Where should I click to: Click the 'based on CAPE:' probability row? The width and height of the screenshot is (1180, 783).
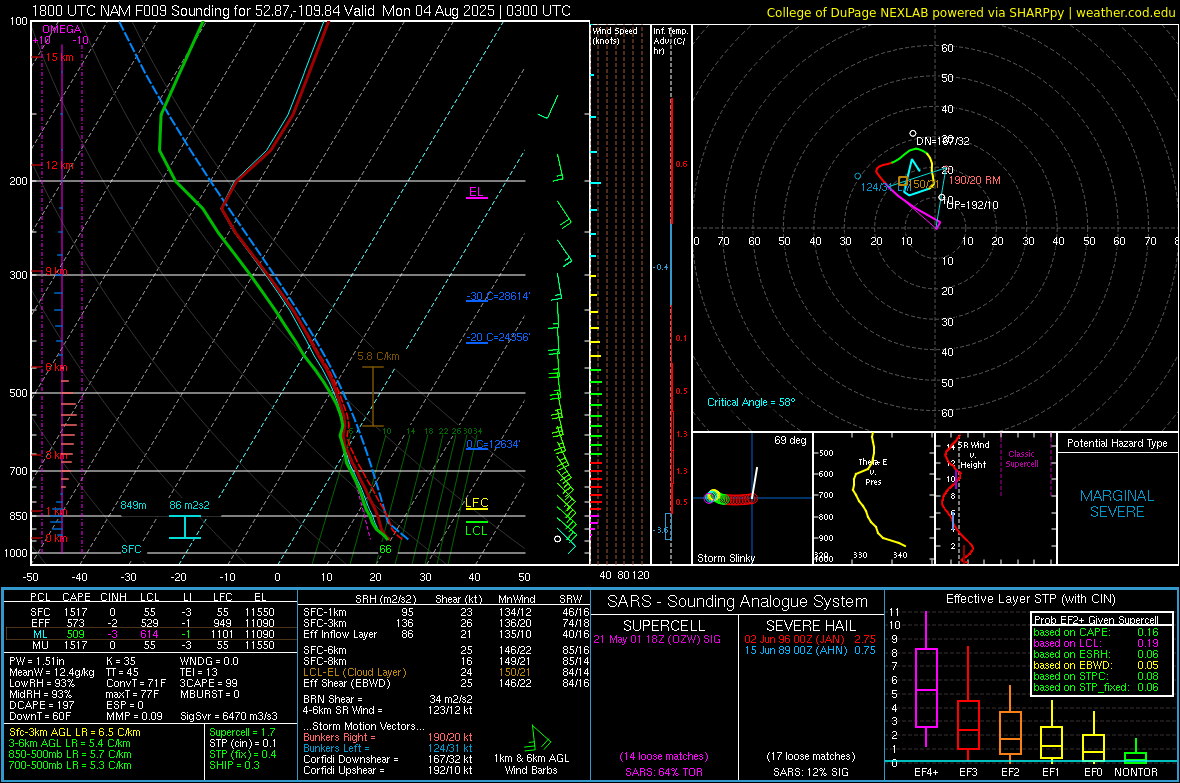(x=1096, y=632)
